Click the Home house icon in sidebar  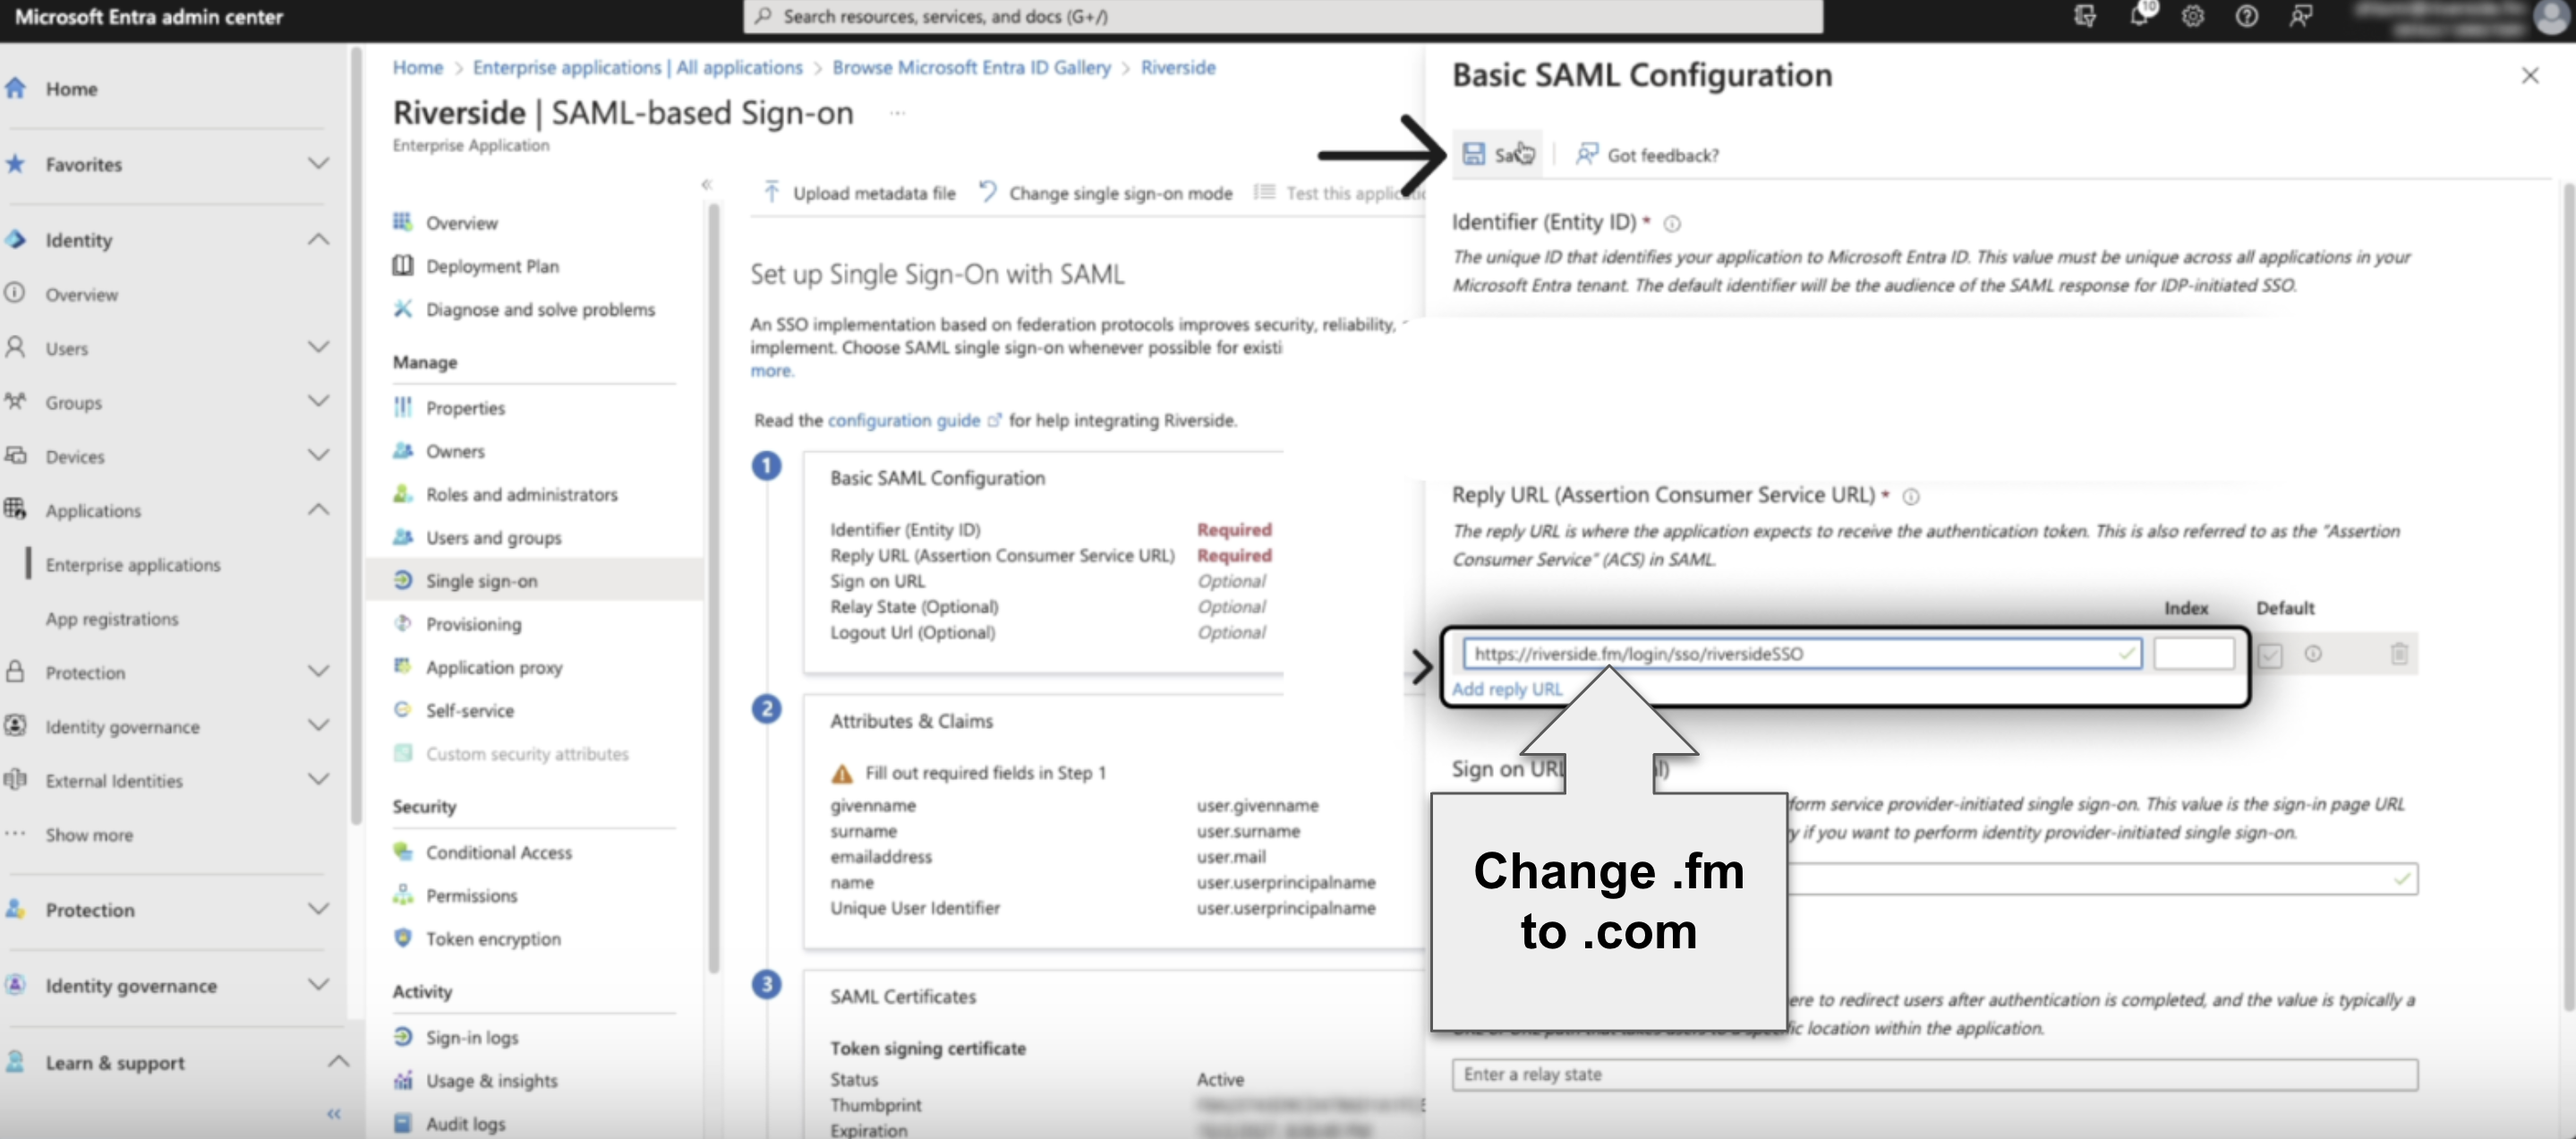(15, 88)
